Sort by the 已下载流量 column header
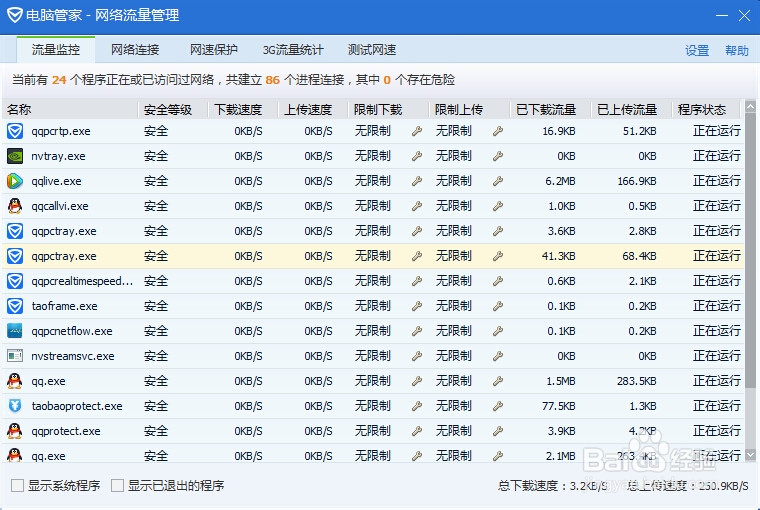The height and width of the screenshot is (510, 760). tap(551, 110)
